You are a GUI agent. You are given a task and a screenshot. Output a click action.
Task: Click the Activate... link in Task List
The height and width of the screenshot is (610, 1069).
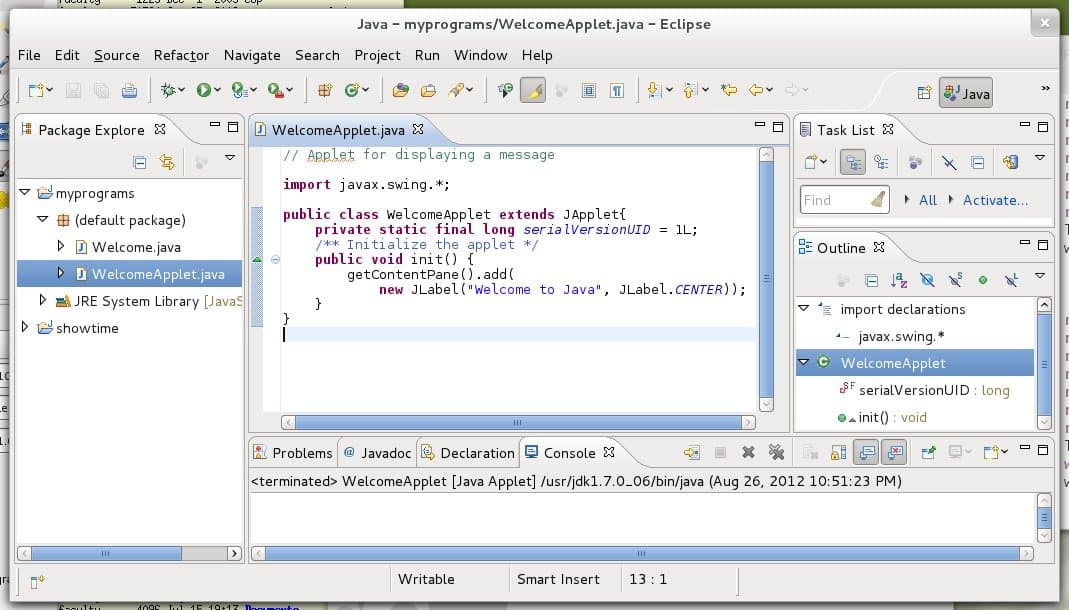994,200
